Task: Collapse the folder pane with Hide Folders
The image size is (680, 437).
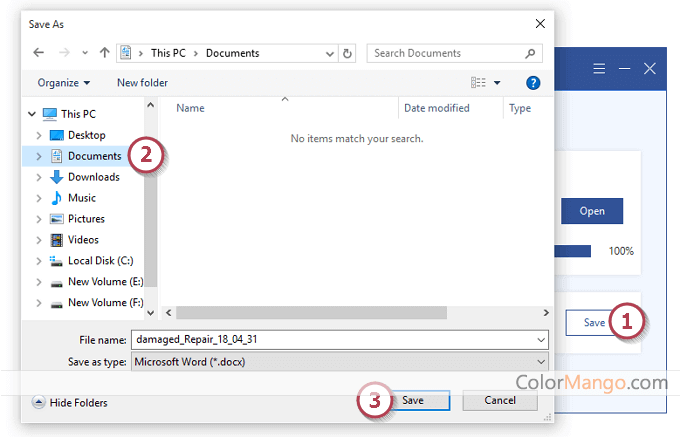Action: pos(70,403)
